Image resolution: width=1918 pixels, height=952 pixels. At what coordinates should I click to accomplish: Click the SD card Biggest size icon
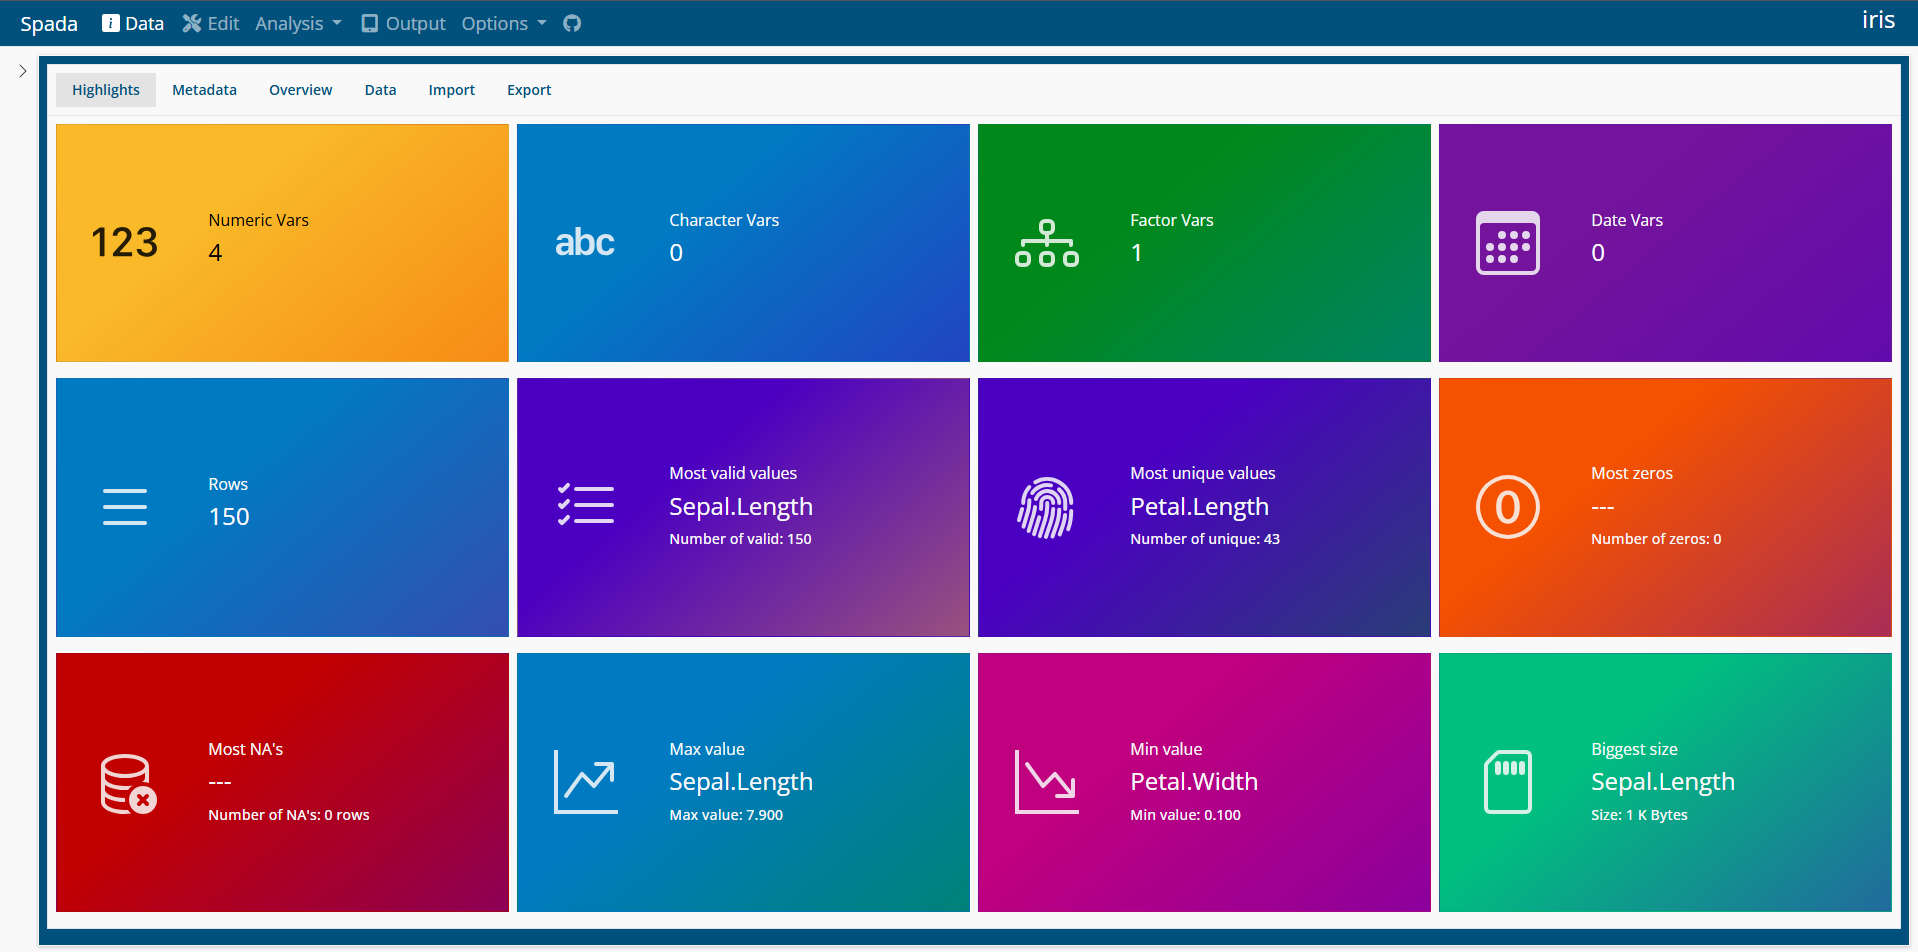point(1507,782)
